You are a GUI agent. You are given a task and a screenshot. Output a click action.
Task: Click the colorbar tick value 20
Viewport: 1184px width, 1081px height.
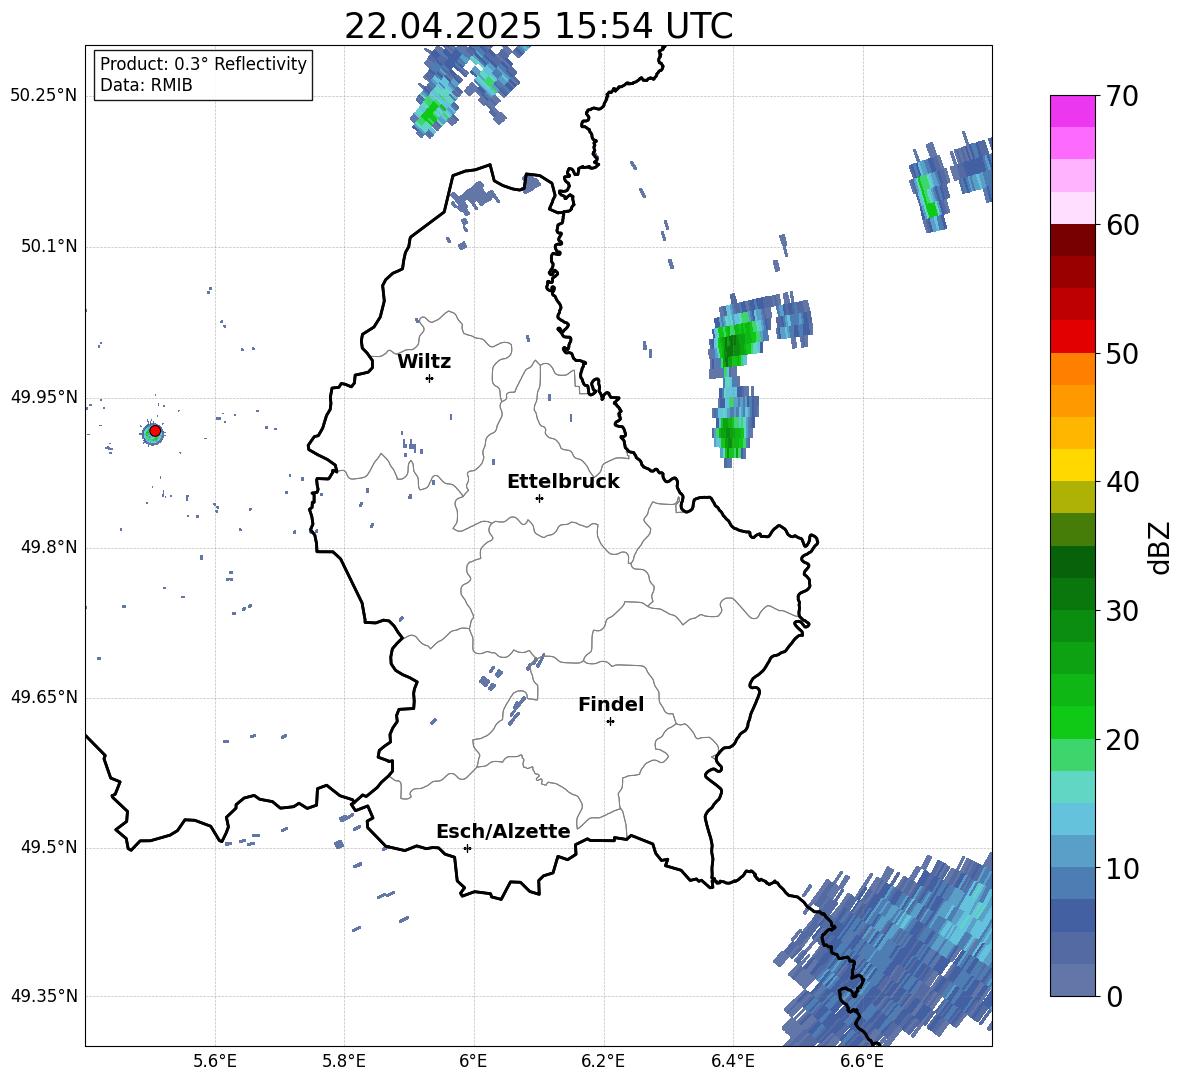[1122, 740]
